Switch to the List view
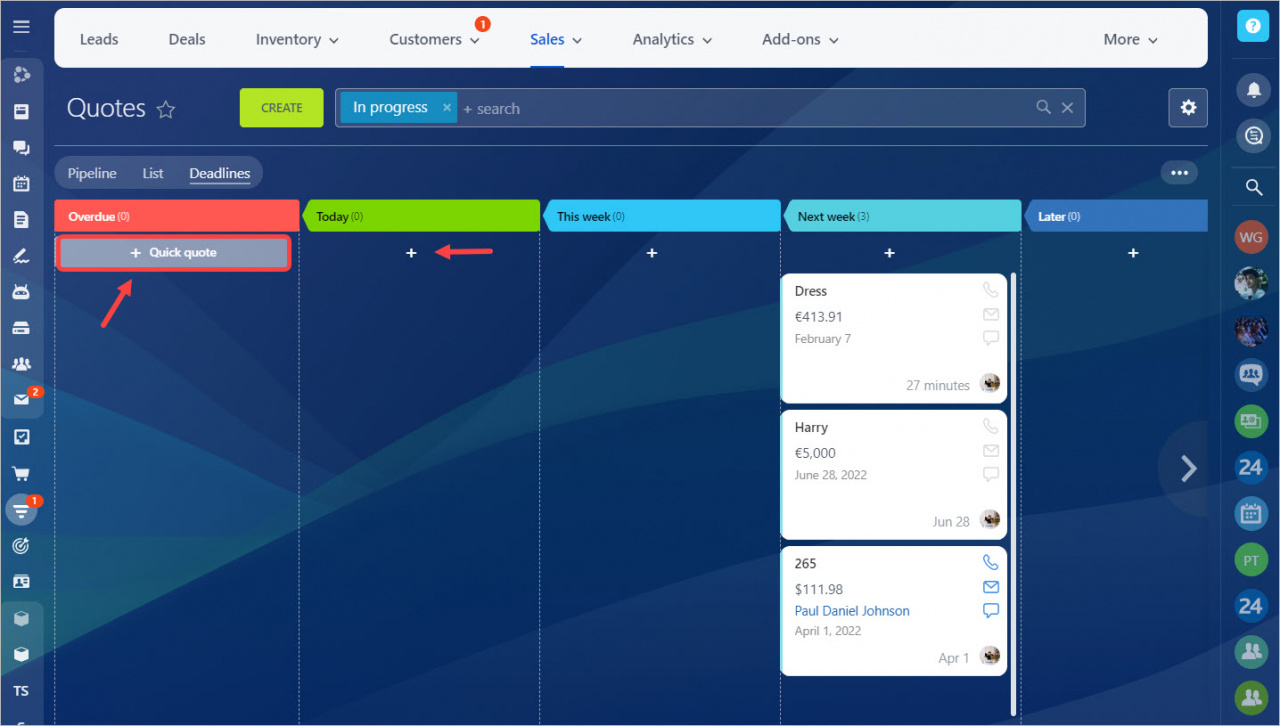Screen dimensions: 1280x726 click(153, 173)
